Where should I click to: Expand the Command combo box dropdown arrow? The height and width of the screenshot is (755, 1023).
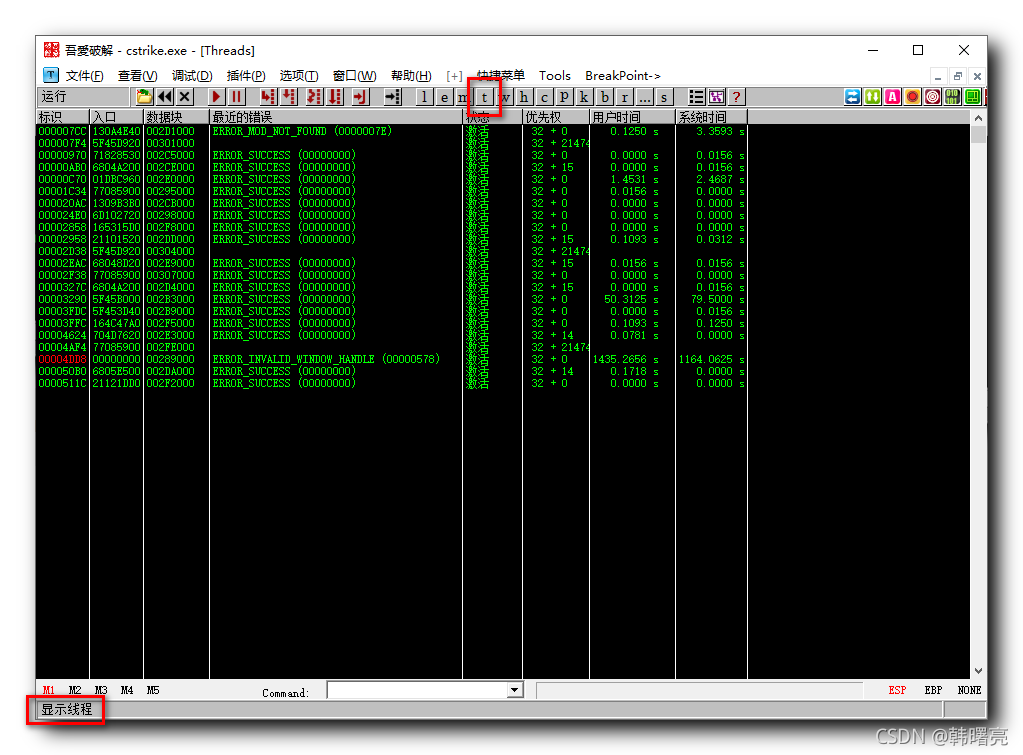pos(515,690)
